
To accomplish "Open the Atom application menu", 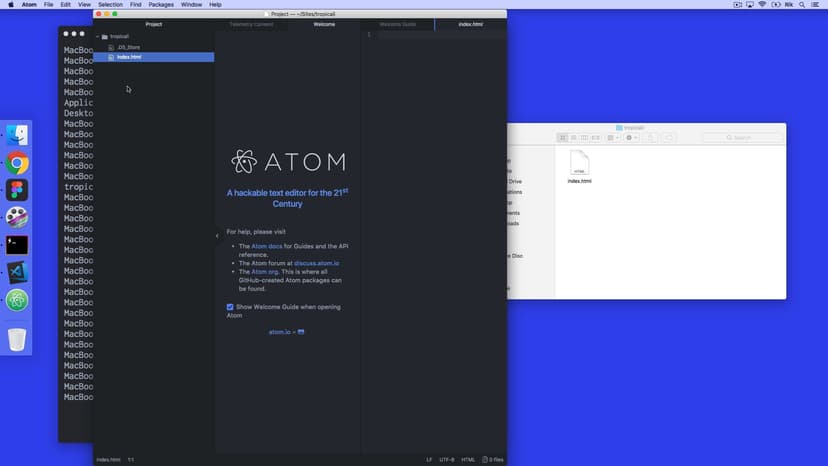I will (29, 4).
